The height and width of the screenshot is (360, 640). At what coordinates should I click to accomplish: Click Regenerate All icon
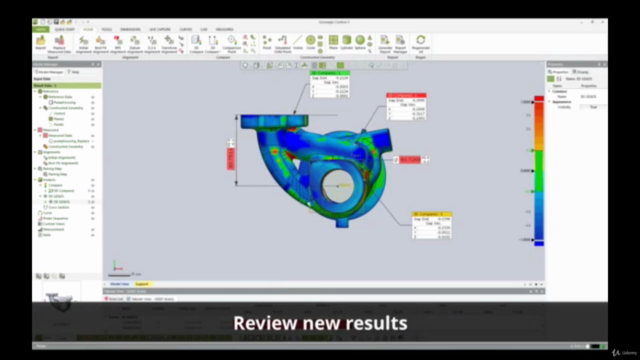(420, 44)
